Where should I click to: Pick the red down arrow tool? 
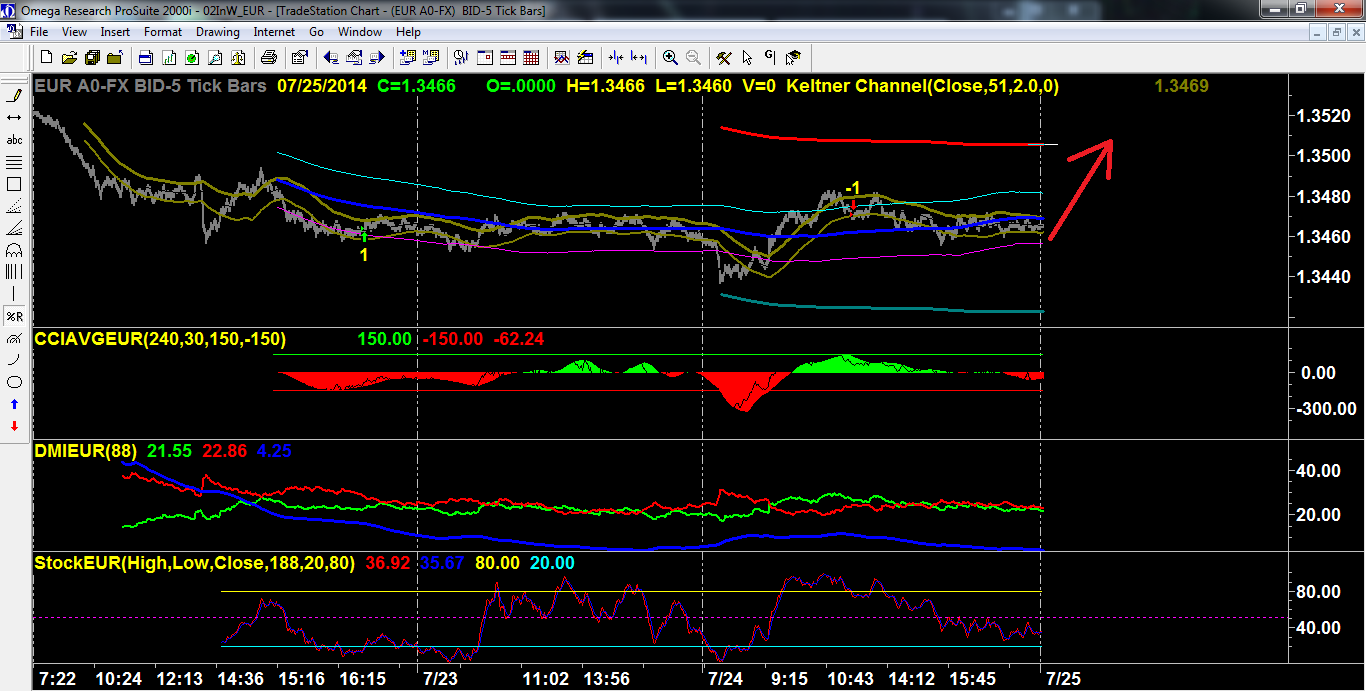tap(14, 426)
